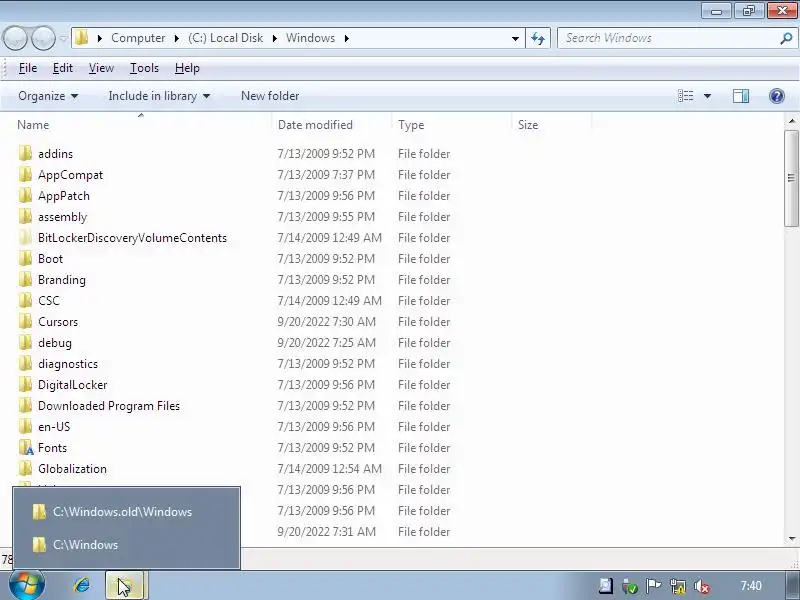Click the scrollbar up arrow
This screenshot has width=800, height=600.
791,121
